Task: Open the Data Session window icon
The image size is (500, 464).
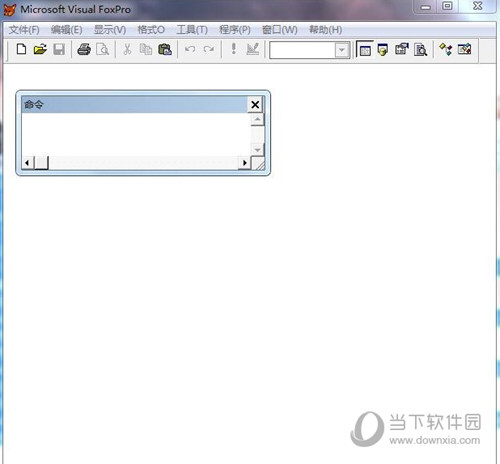Action: (383, 50)
